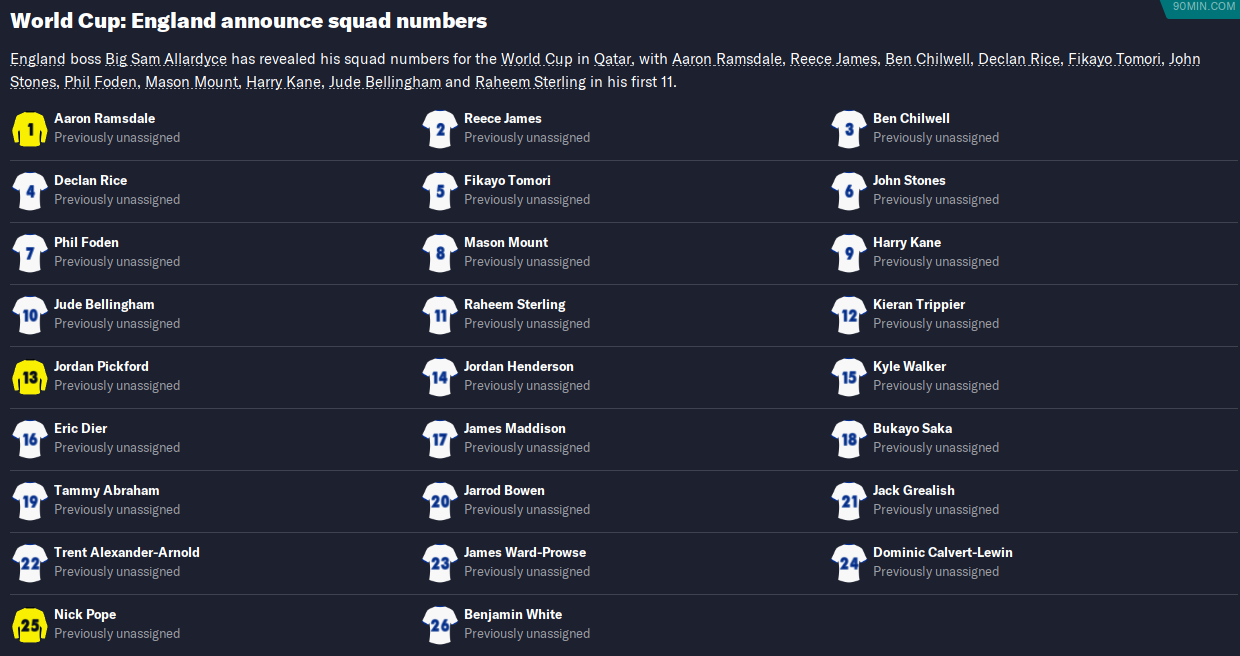Open the Raheem Sterling link in the paragraph
This screenshot has width=1240, height=656.
tap(530, 82)
